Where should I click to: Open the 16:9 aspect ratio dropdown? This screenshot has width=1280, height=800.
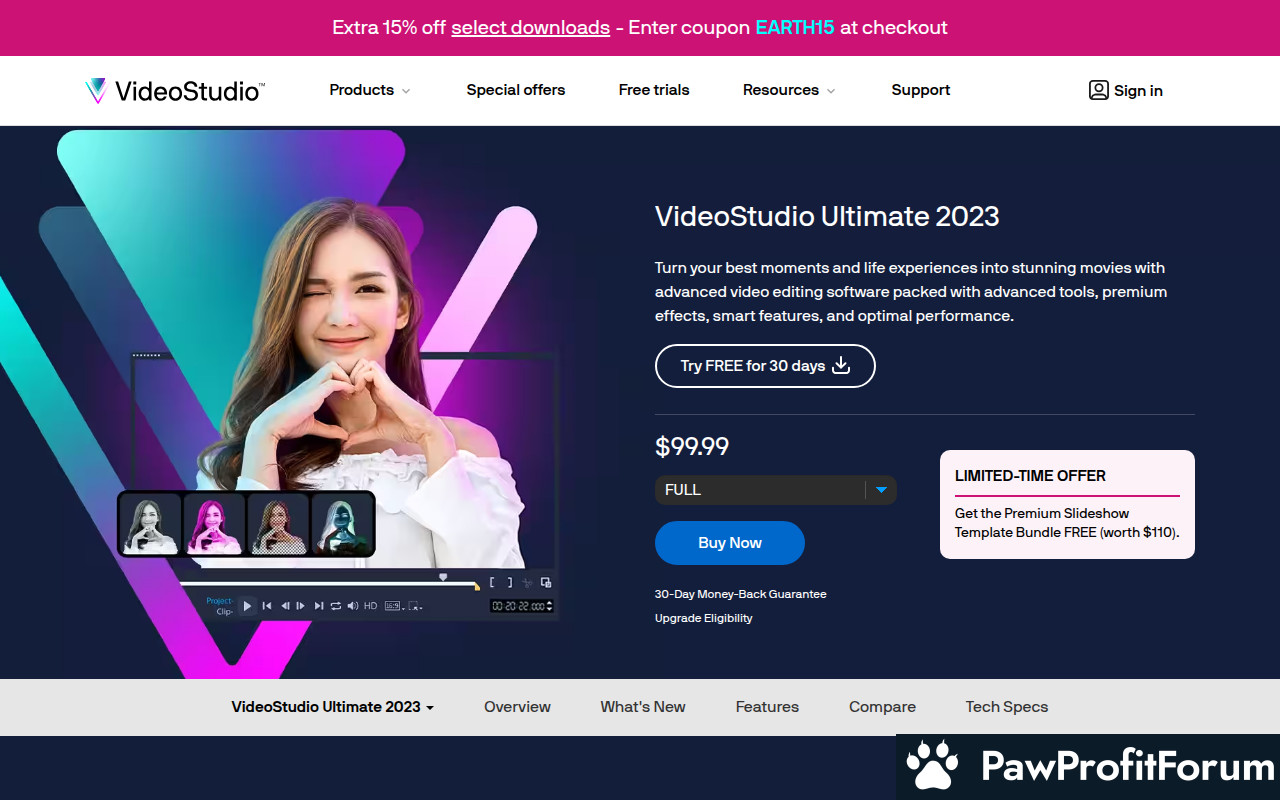pyautogui.click(x=394, y=606)
